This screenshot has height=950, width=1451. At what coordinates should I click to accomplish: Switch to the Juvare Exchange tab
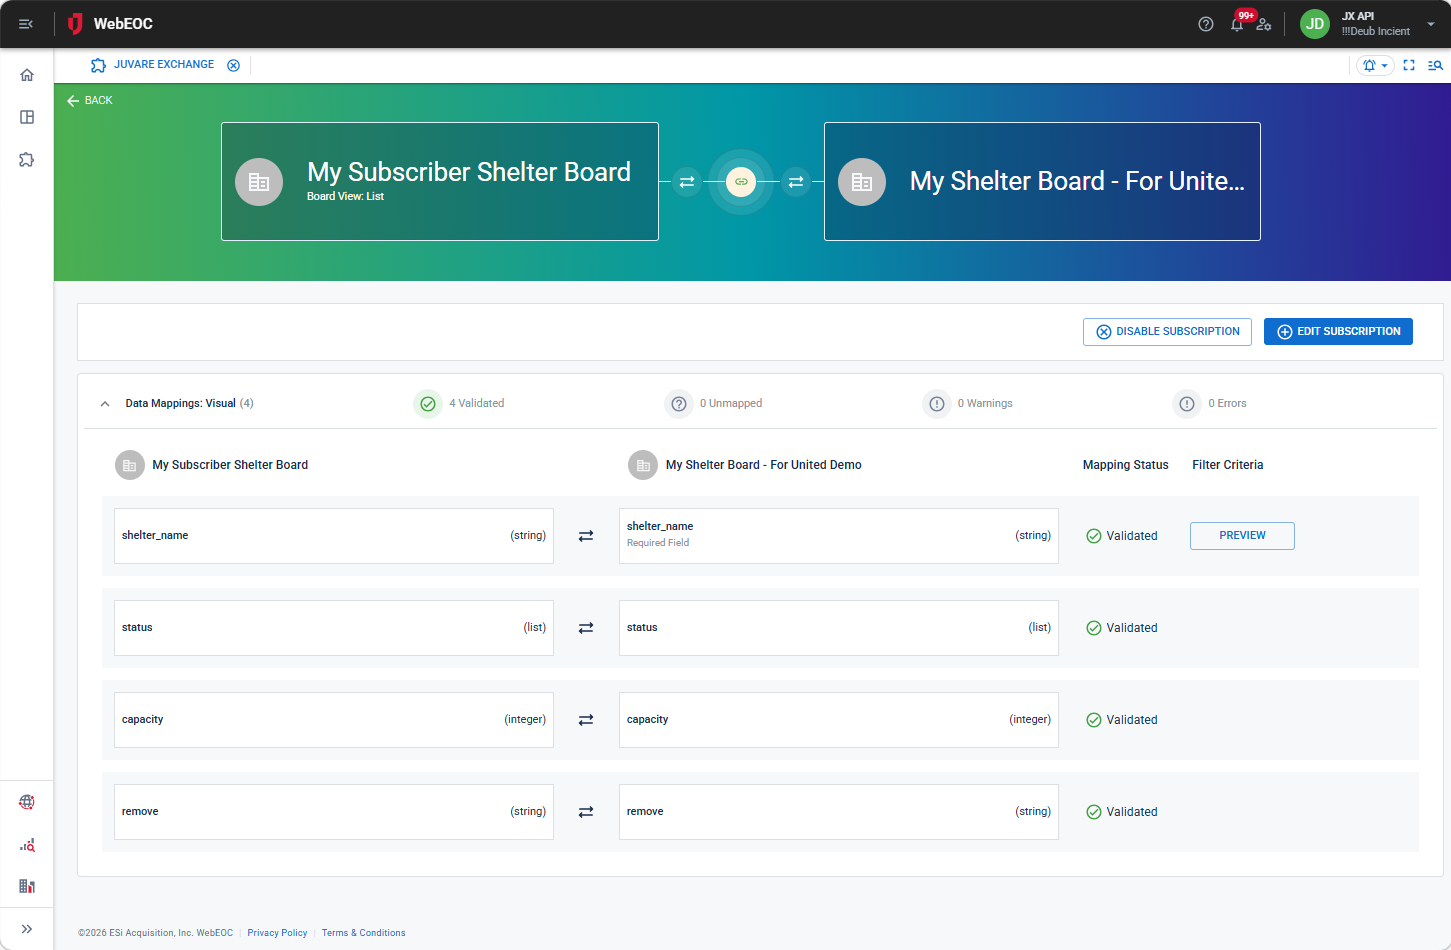(x=153, y=65)
